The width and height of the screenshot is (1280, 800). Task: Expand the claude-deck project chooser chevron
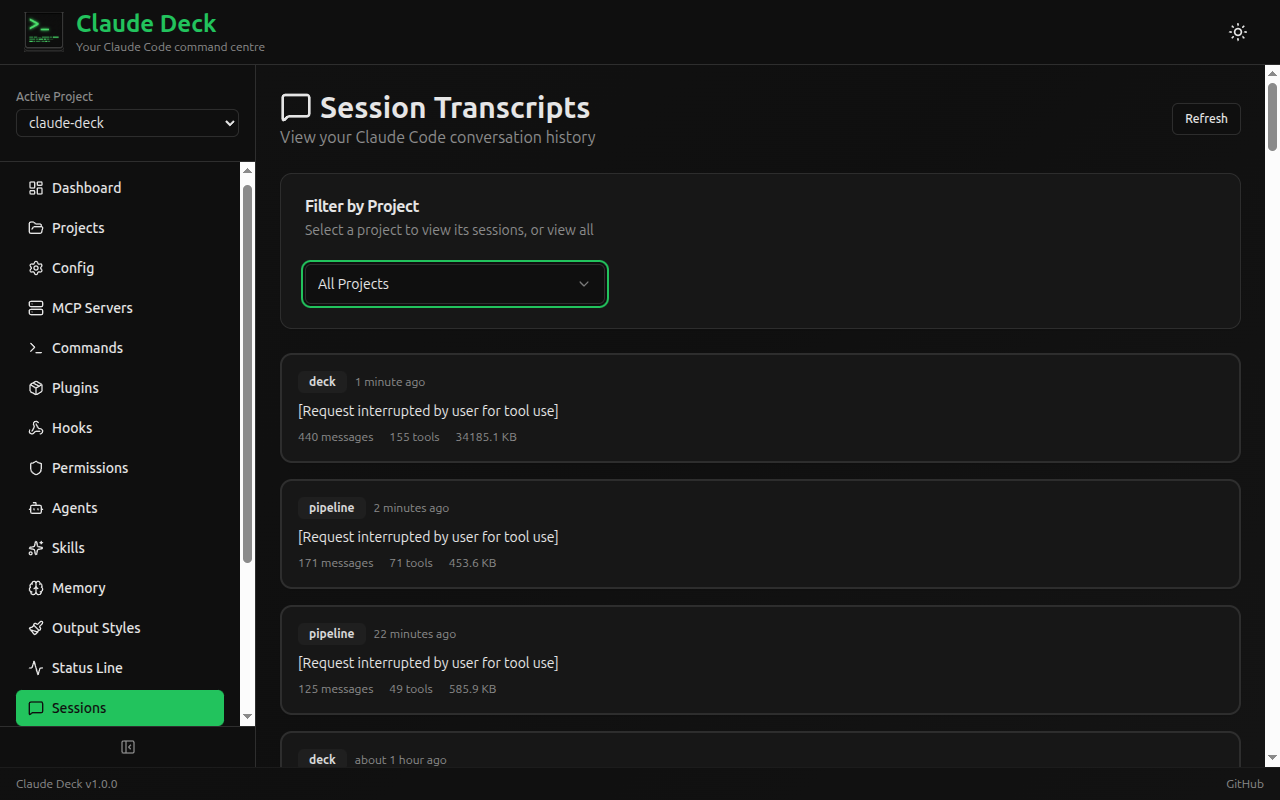(x=231, y=122)
